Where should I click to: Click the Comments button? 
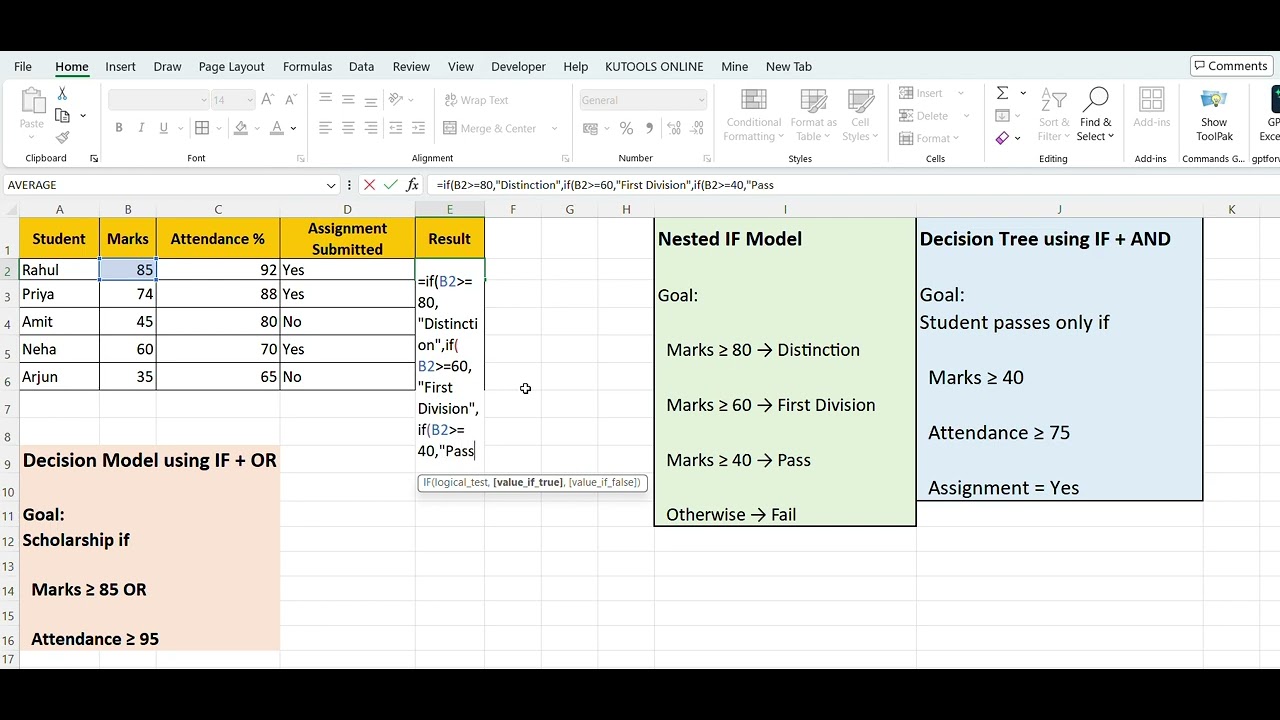click(1230, 66)
